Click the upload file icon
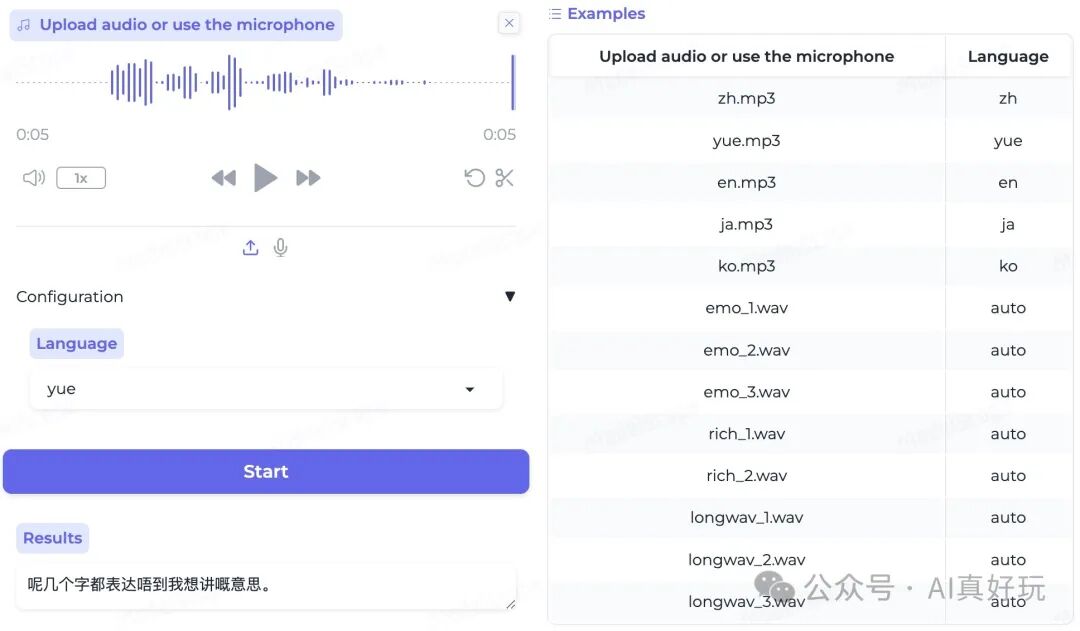Screen dimensions: 1080x631 251,247
